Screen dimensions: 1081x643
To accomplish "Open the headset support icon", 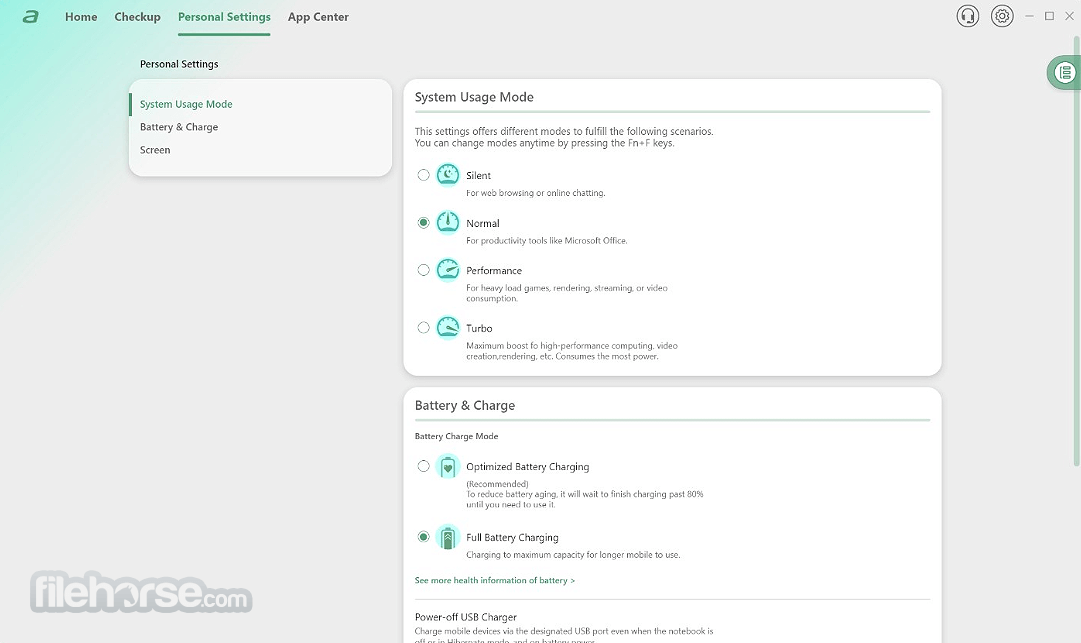I will tap(967, 16).
